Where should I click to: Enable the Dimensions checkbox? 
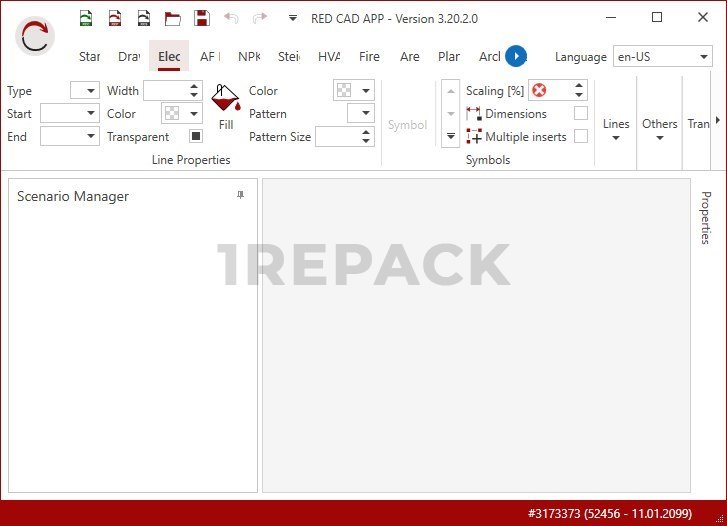point(580,114)
